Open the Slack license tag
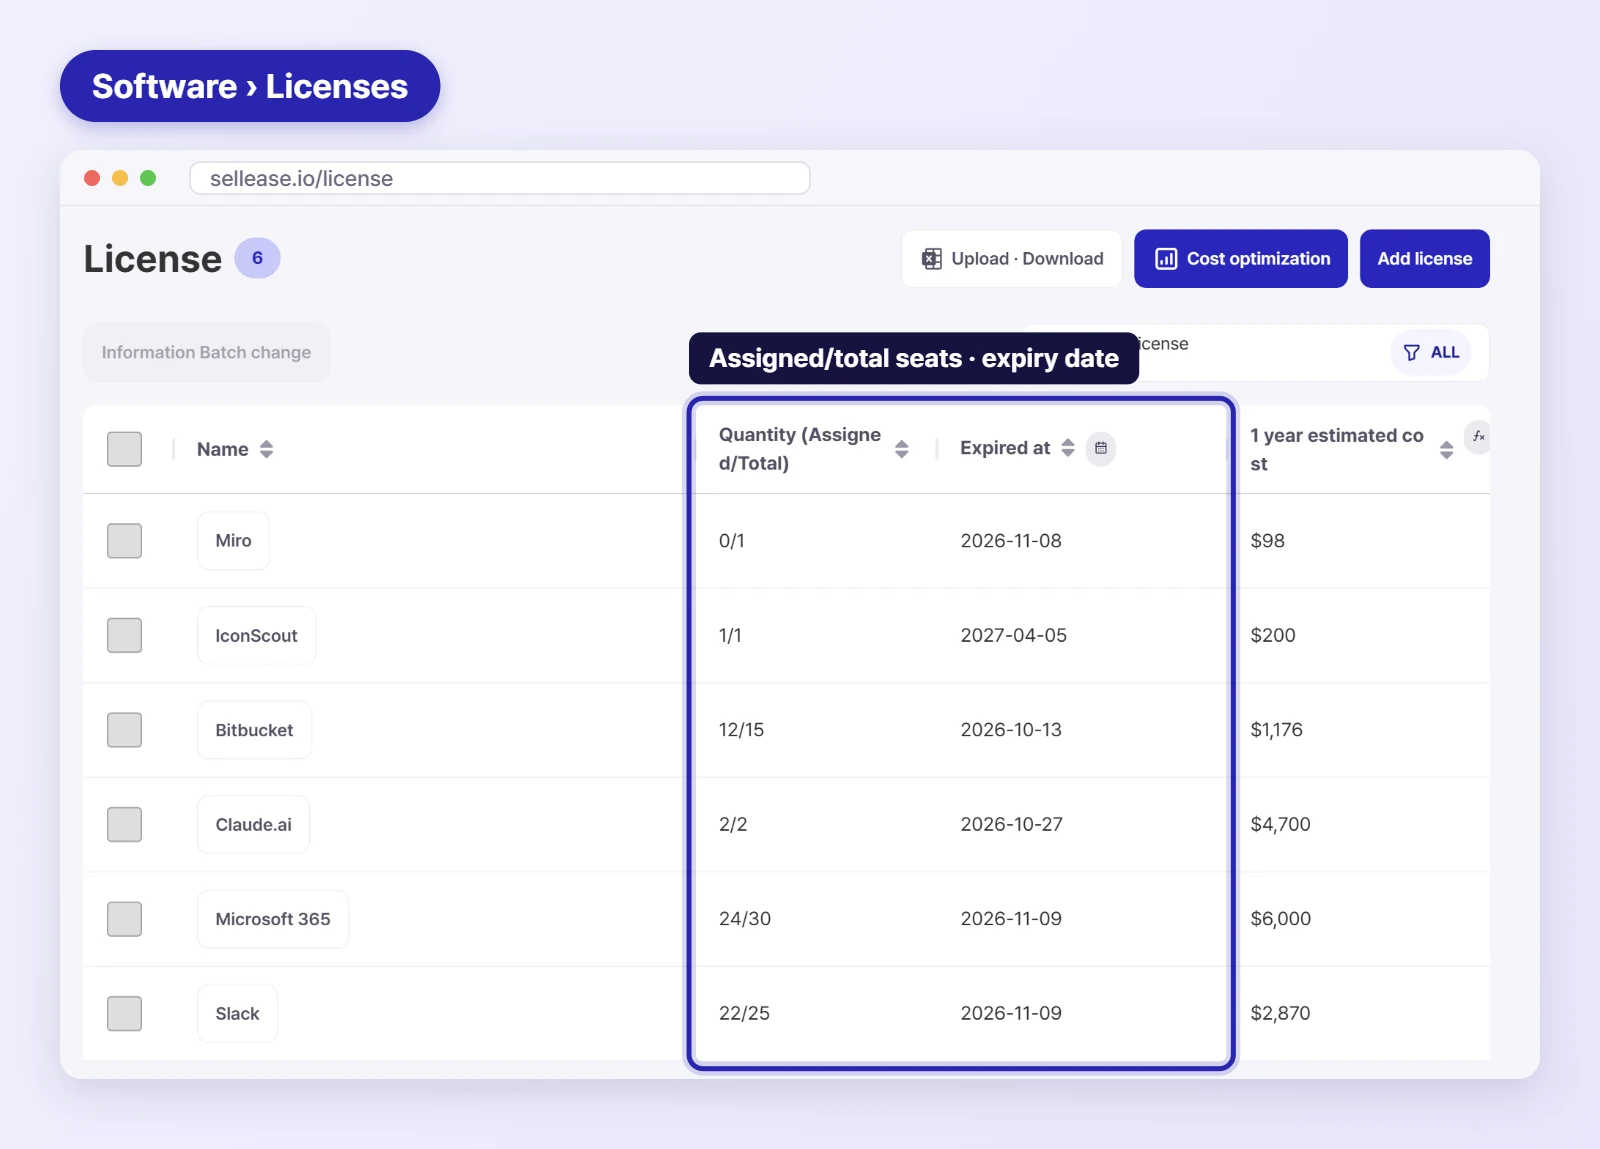The image size is (1600, 1149). pyautogui.click(x=237, y=1013)
